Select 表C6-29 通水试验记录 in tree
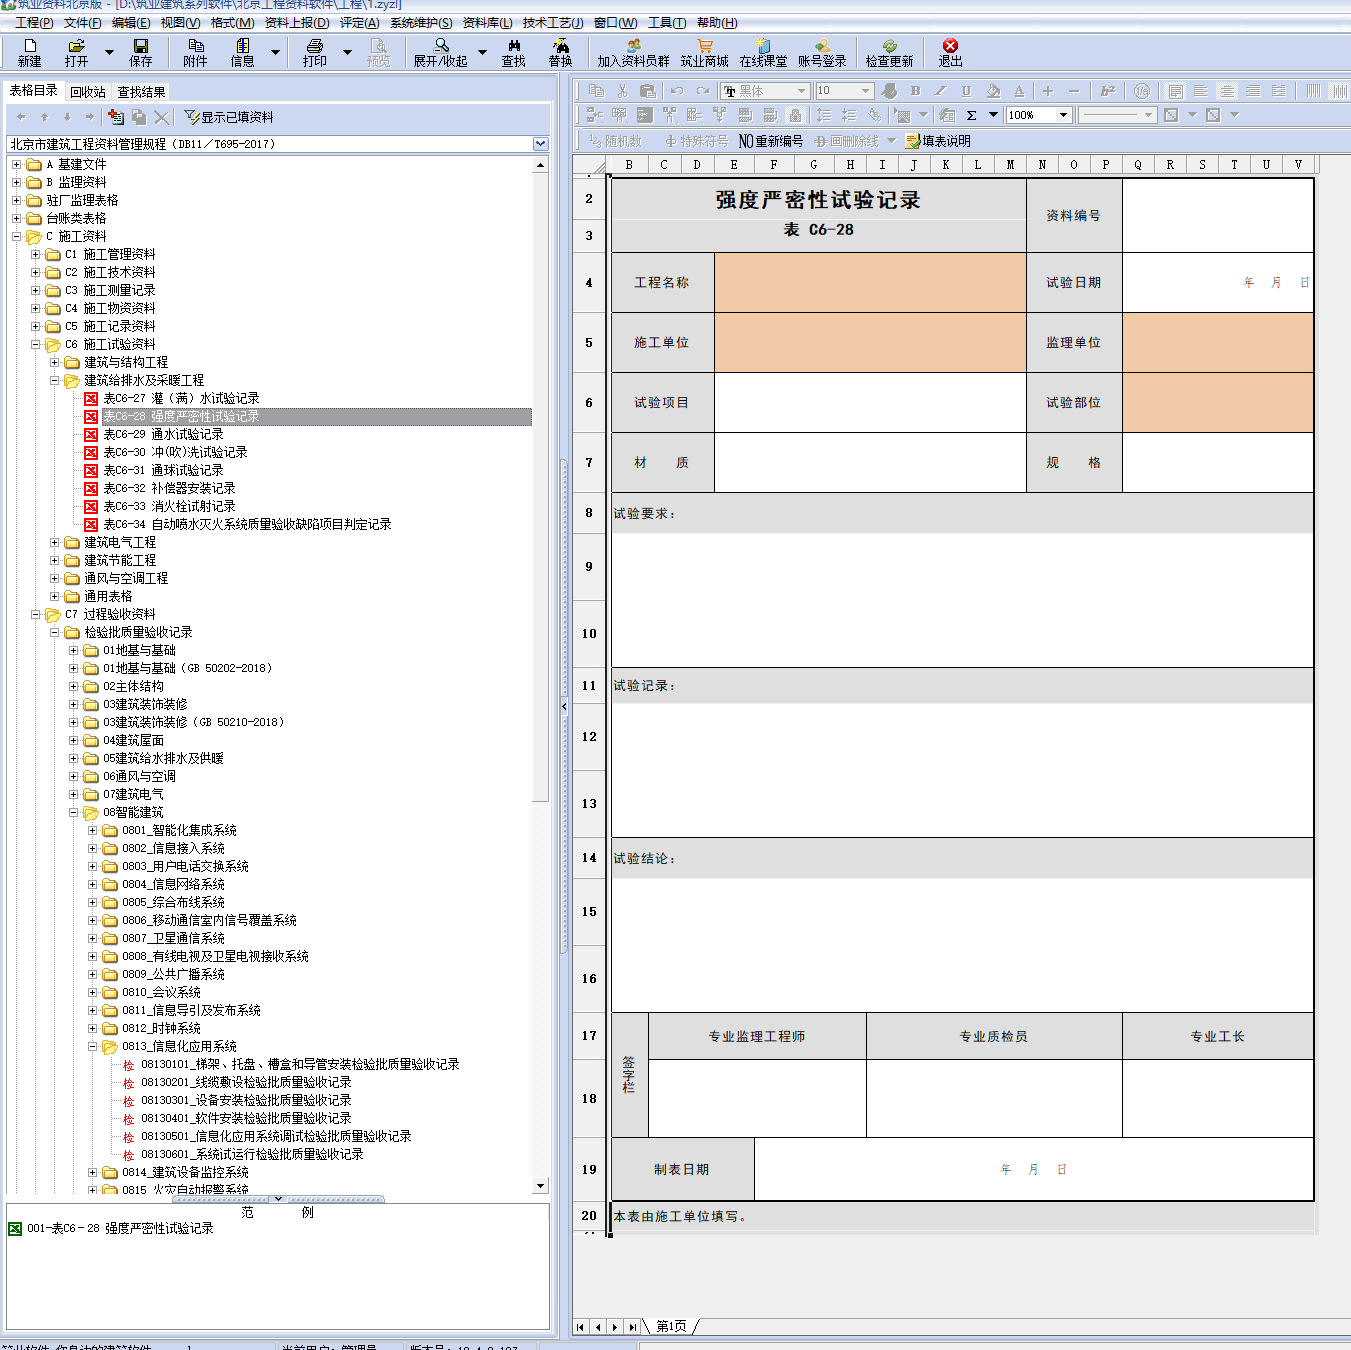 (163, 434)
